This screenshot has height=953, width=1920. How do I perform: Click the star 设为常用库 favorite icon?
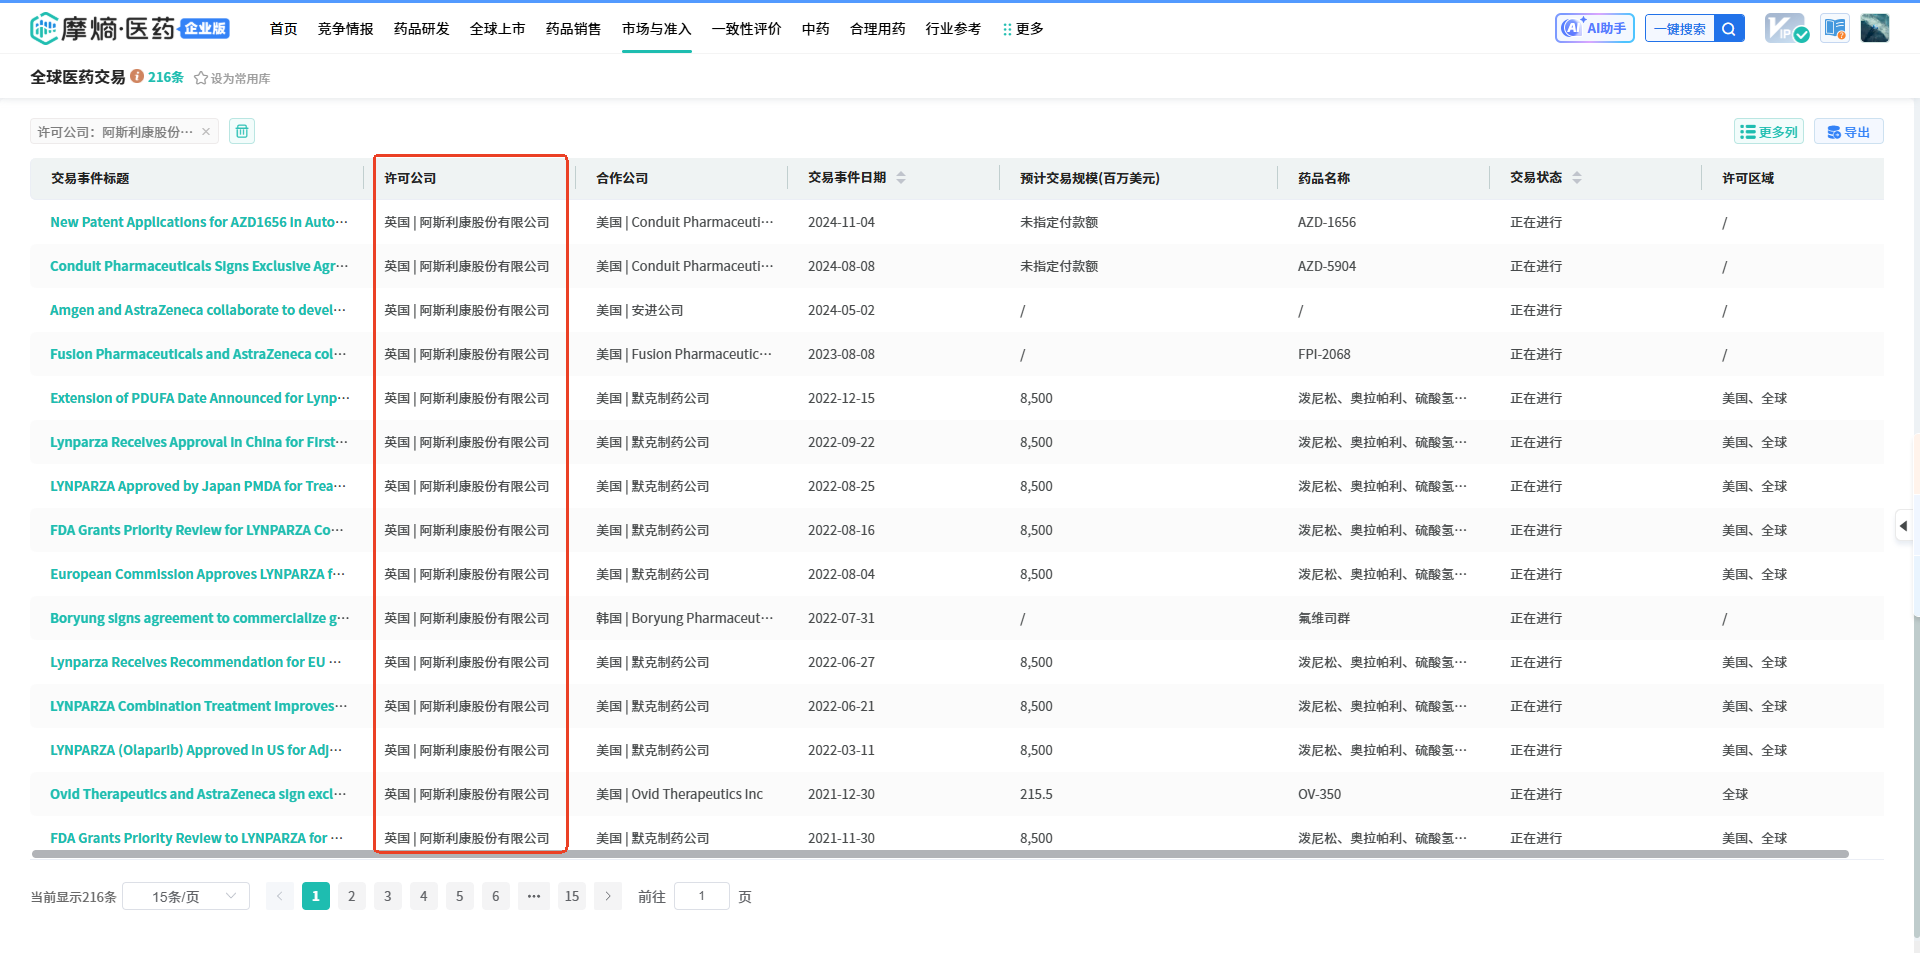coord(201,78)
